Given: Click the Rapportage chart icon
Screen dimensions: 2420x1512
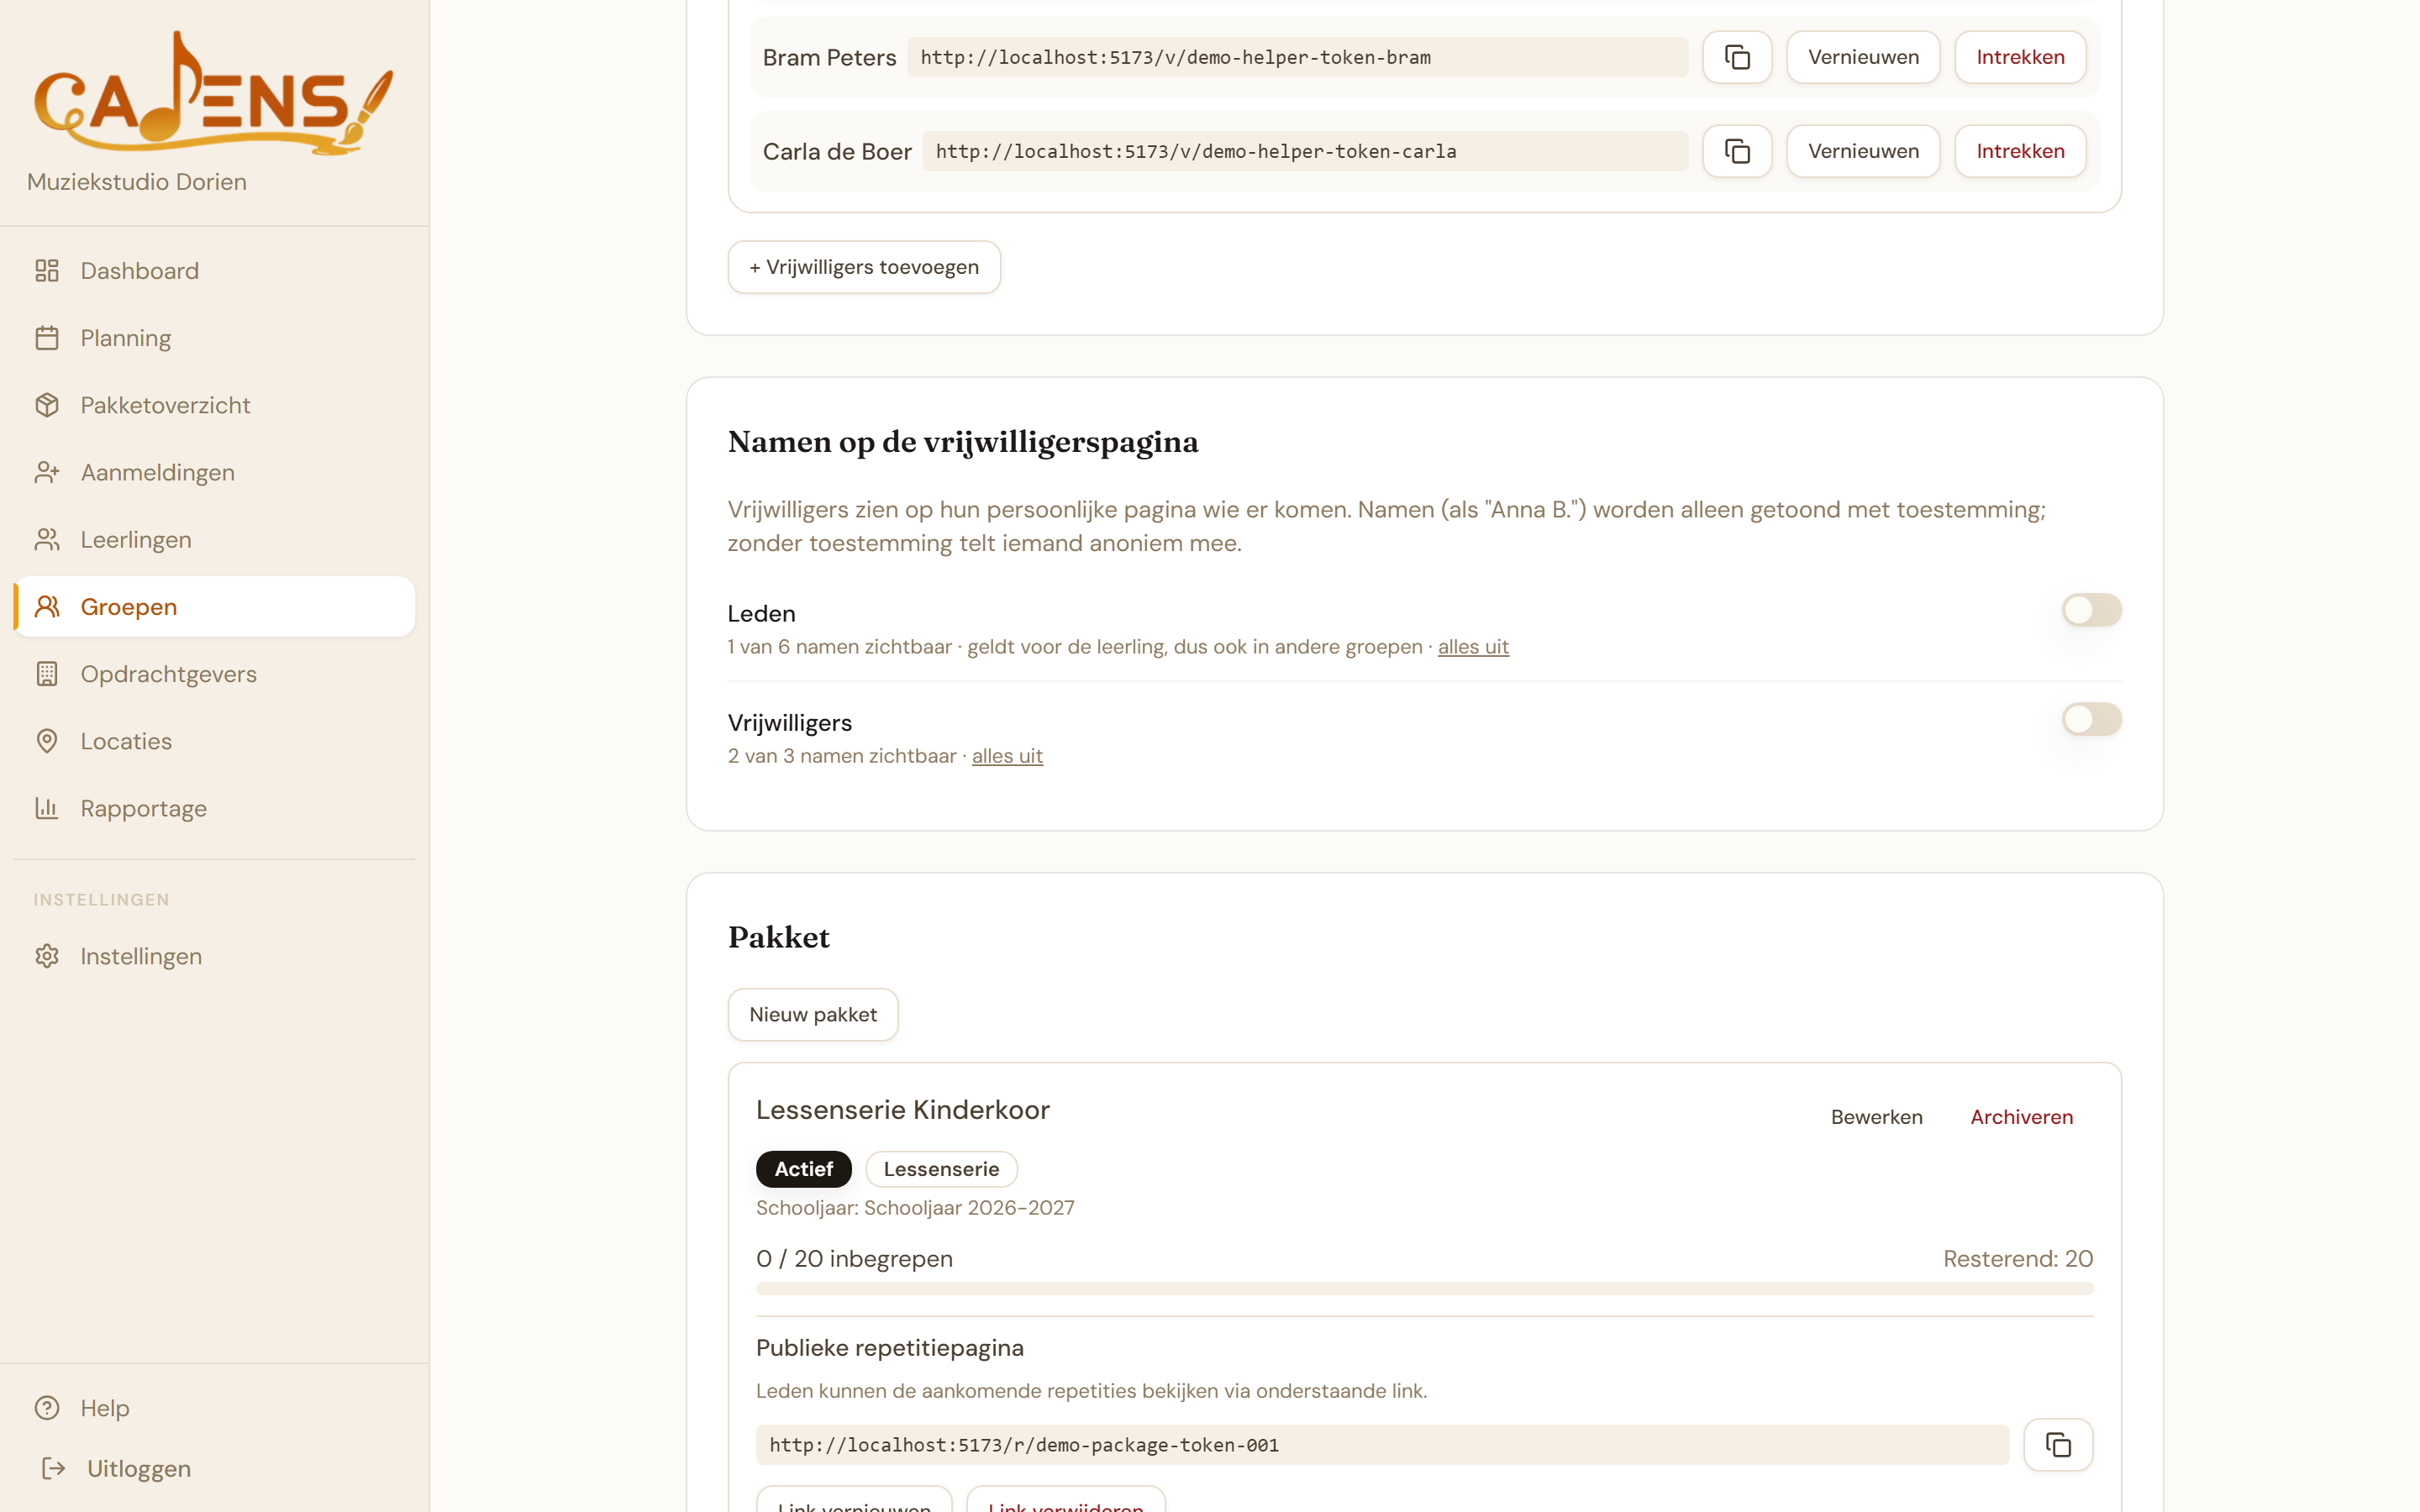Looking at the screenshot, I should coord(47,808).
